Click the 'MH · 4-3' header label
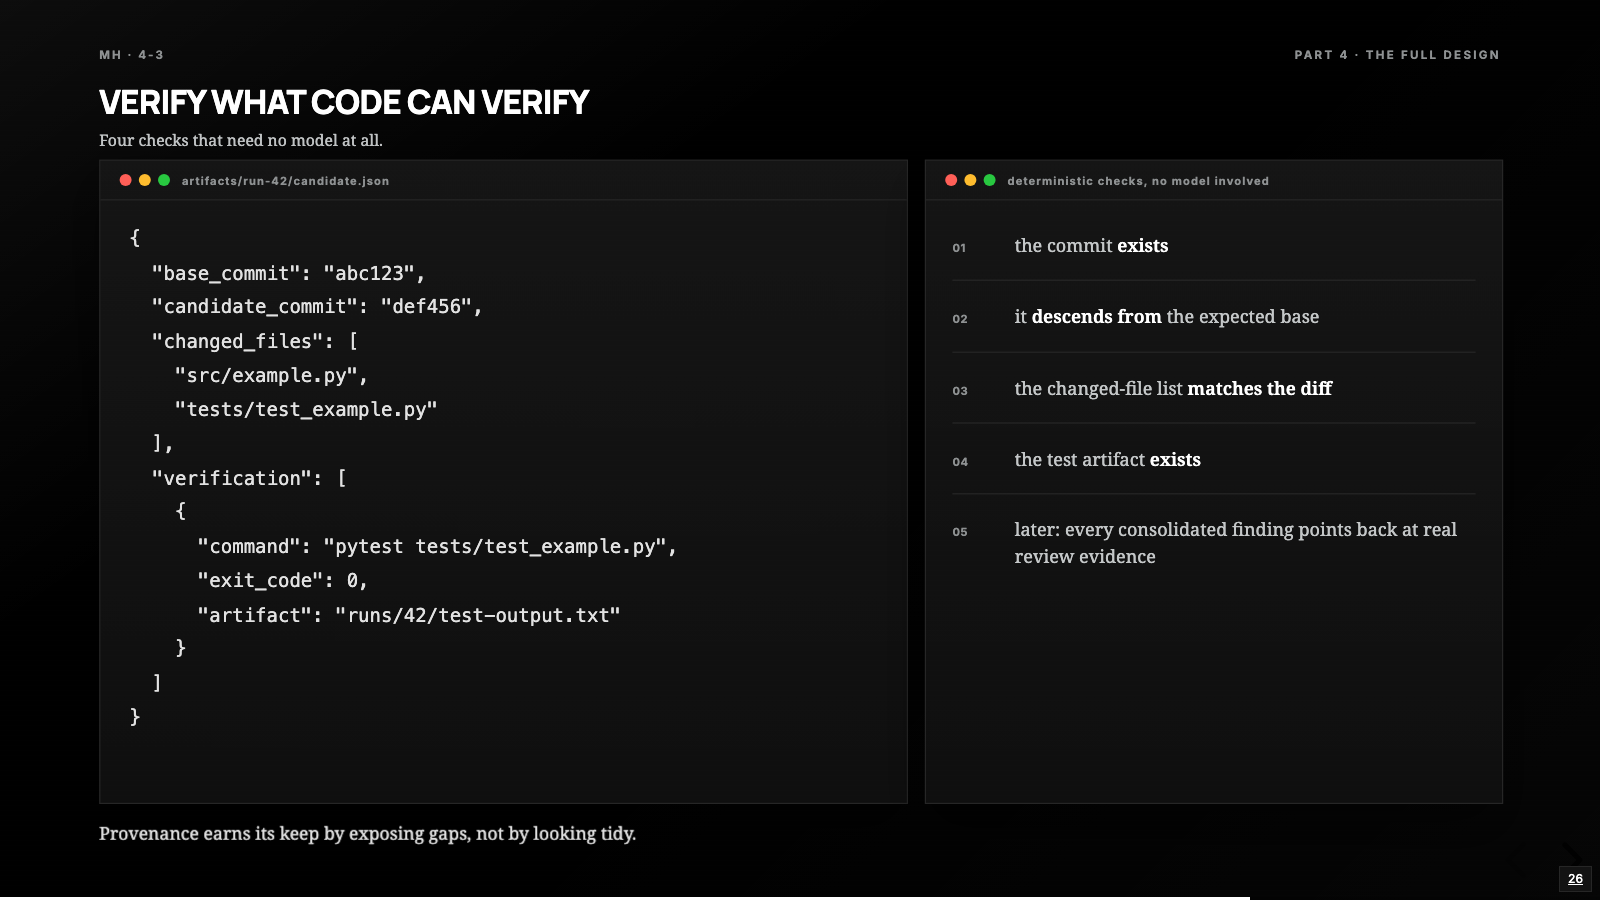Viewport: 1600px width, 900px height. [x=131, y=55]
